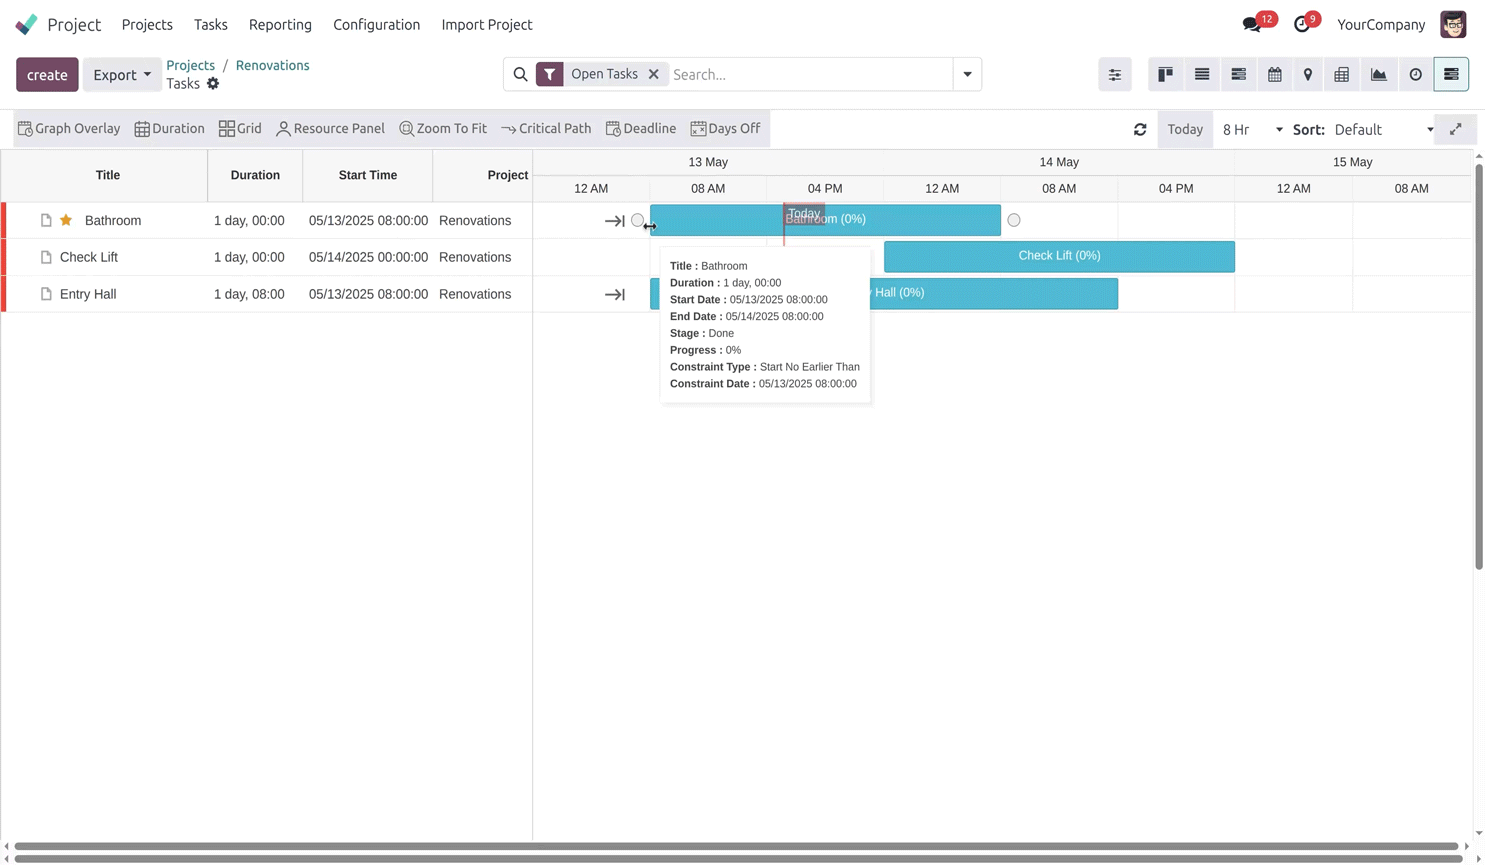Viewport: 1485px width, 865px height.
Task: Open the Activity clock view icon
Action: [x=1415, y=74]
